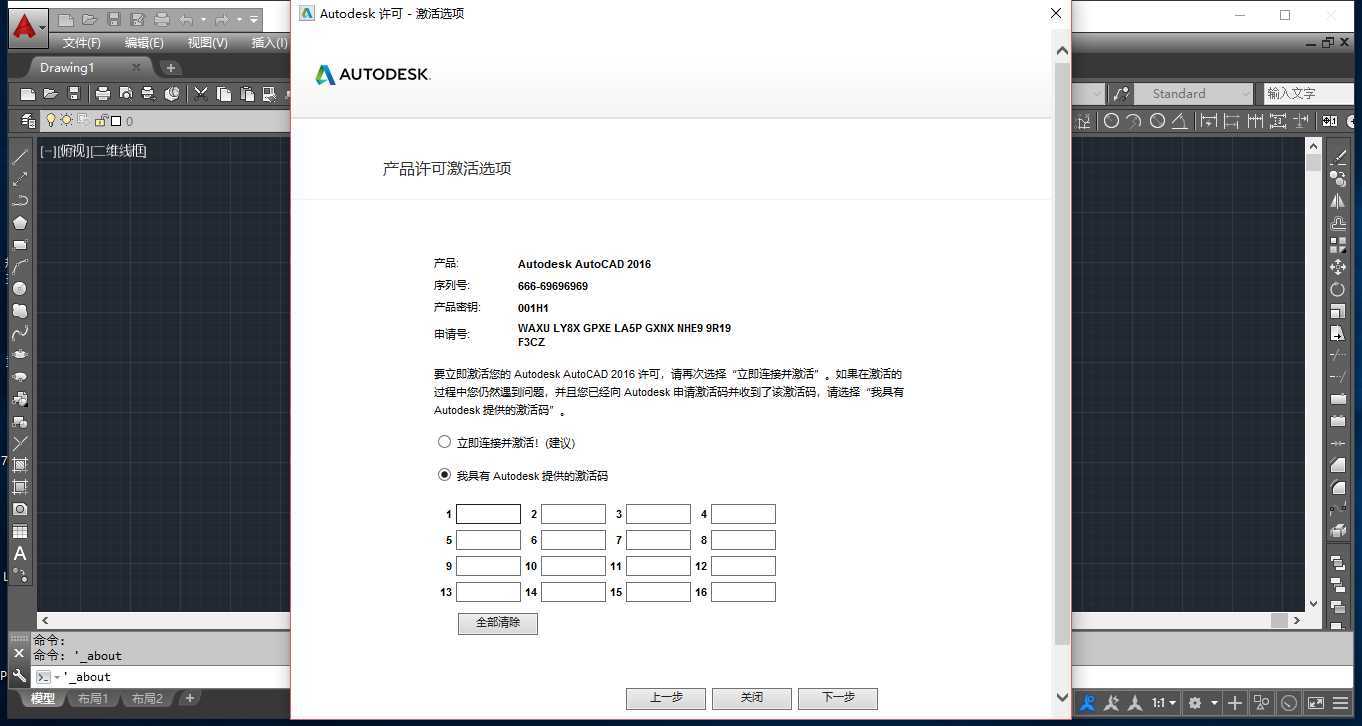Click the Paste clipboard icon

(247, 93)
